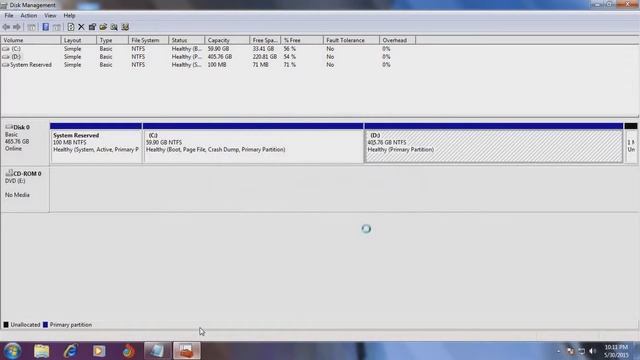Click the red toolbox taskbar button
This screenshot has height=360, width=640.
click(187, 351)
